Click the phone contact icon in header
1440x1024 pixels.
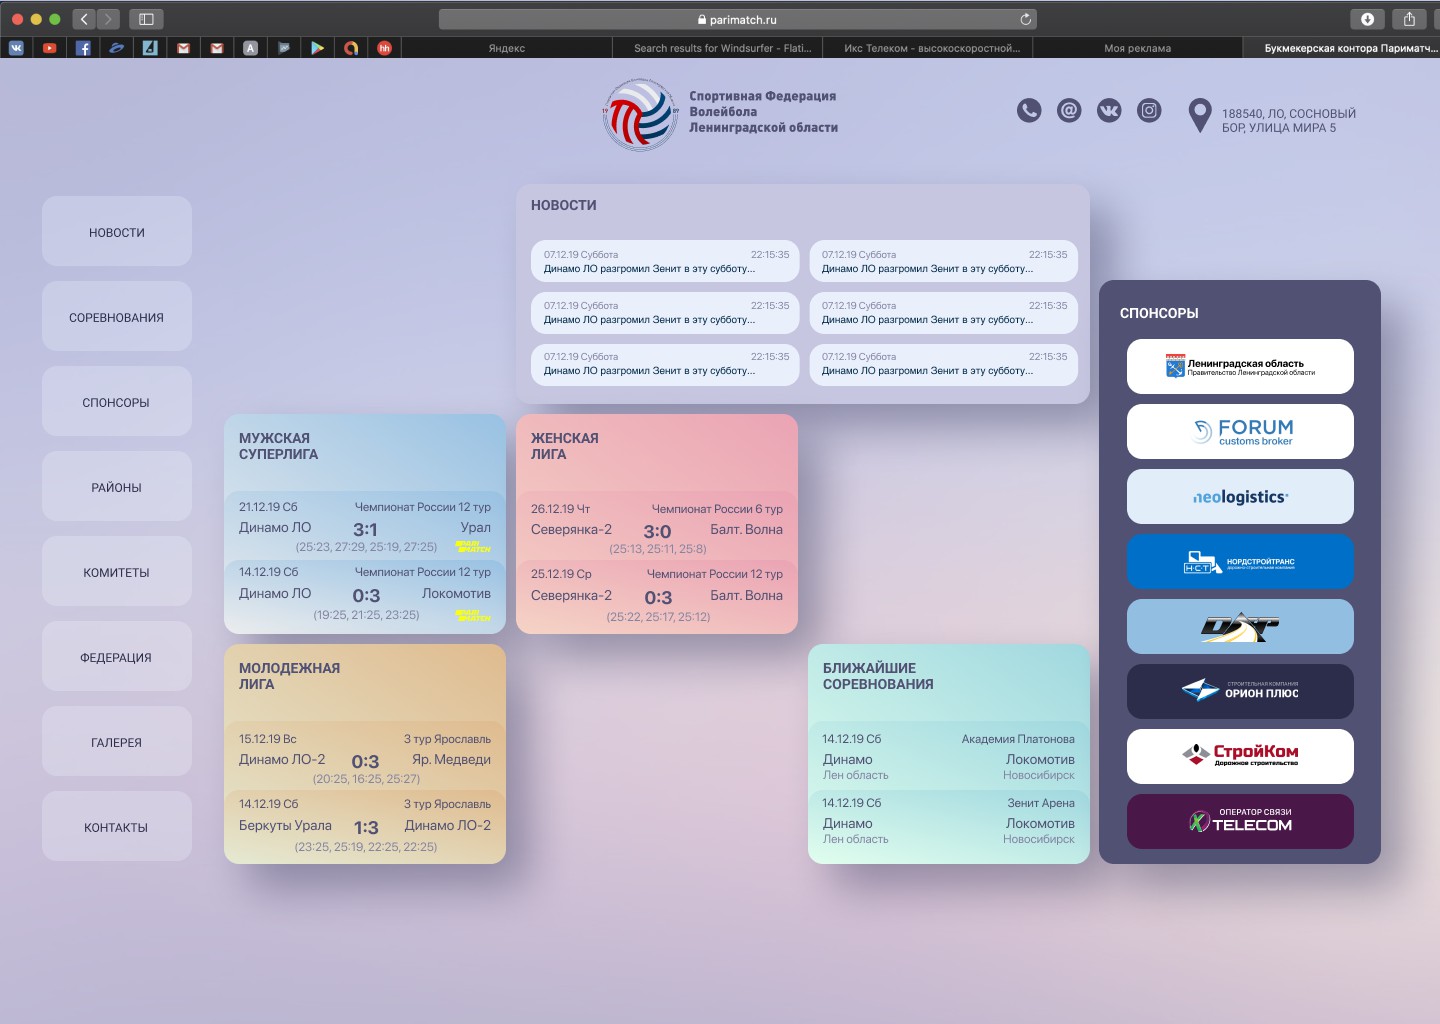pos(1029,110)
